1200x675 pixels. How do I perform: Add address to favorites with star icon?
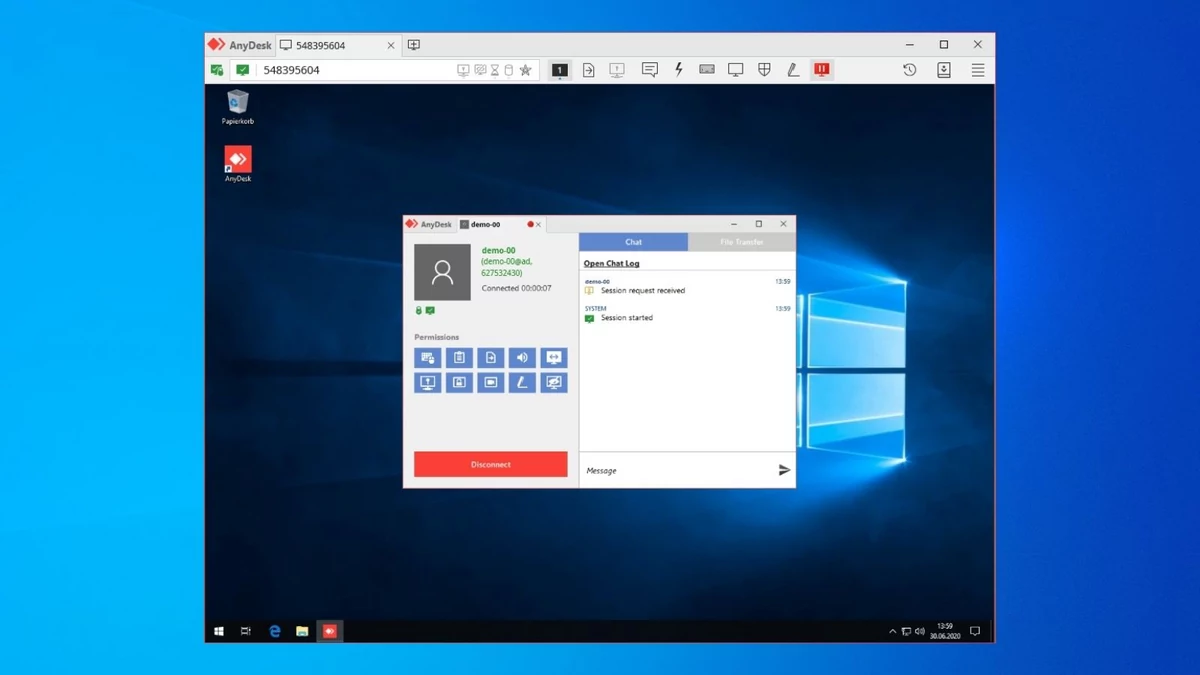click(x=525, y=70)
